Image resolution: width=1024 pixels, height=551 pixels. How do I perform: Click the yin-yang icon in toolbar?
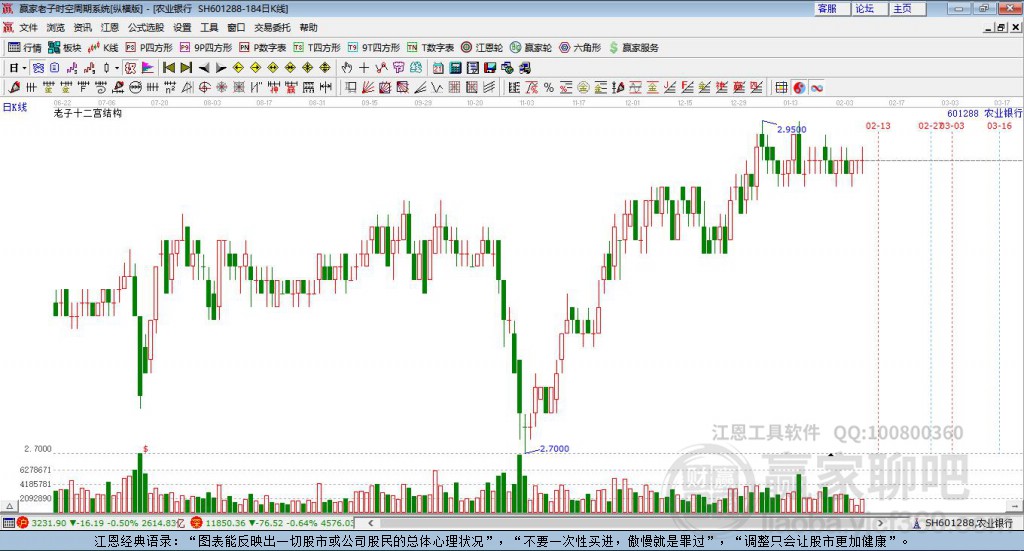pyautogui.click(x=799, y=88)
